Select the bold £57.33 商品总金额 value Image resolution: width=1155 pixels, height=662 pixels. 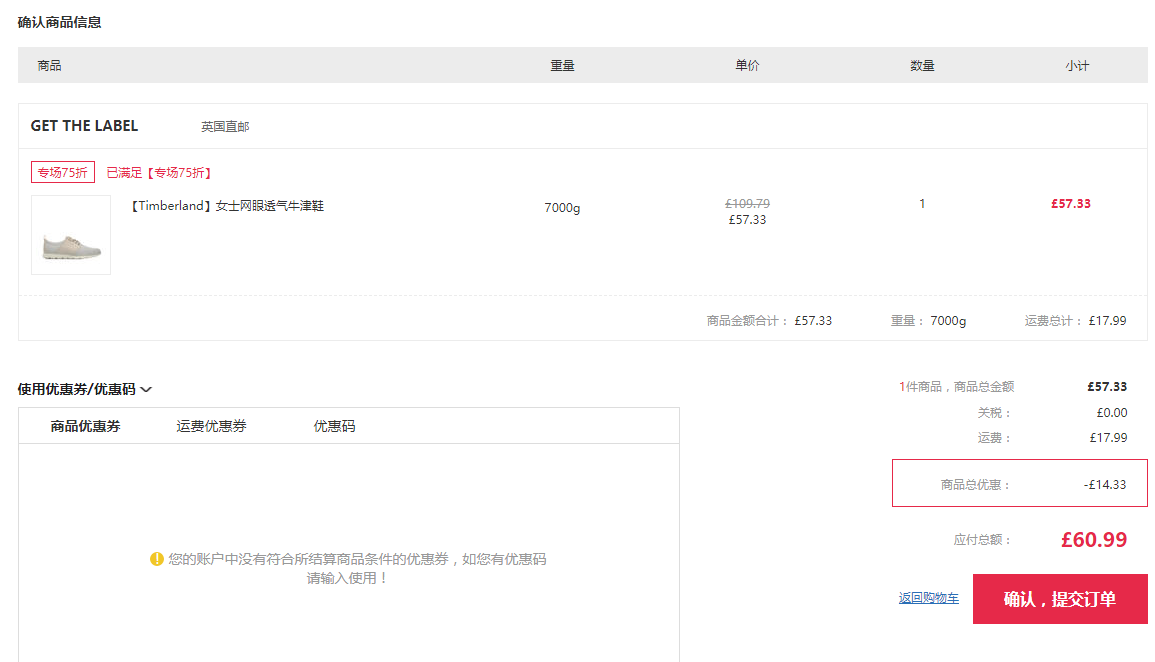click(x=1107, y=387)
